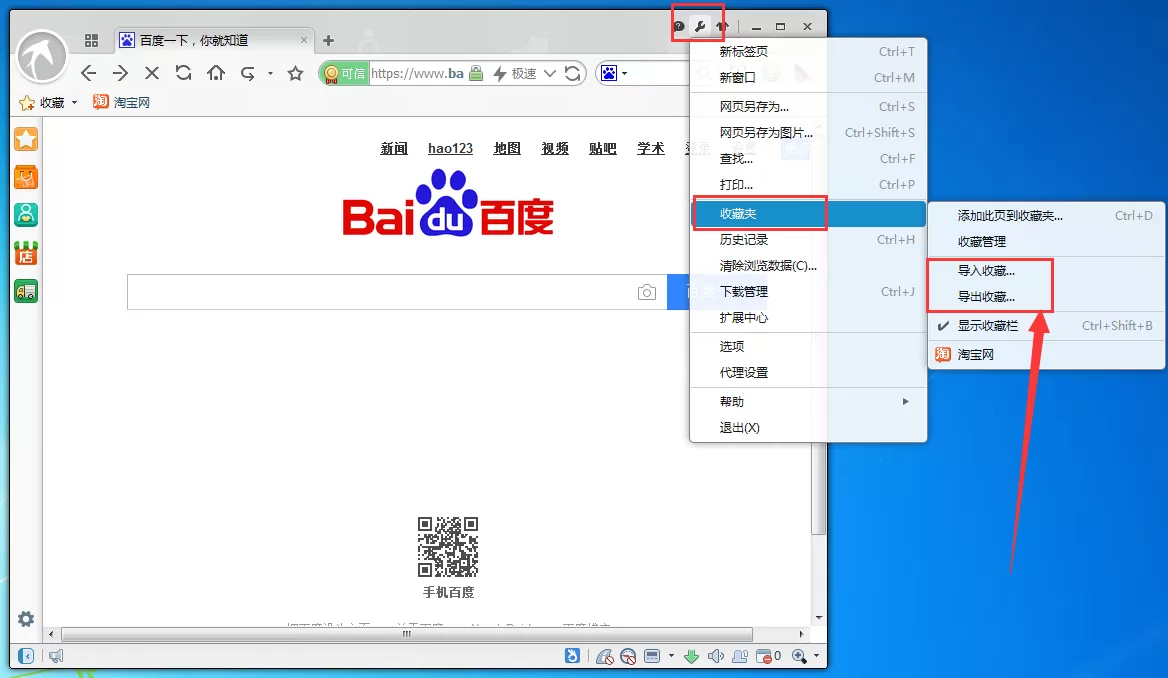Open the 收藏夹 menu entry
The width and height of the screenshot is (1168, 678).
point(809,214)
